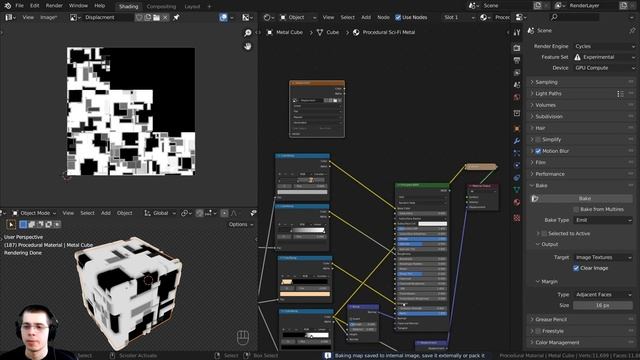The width and height of the screenshot is (640, 360).
Task: Uncheck the Clear Image checkbox
Action: click(576, 268)
